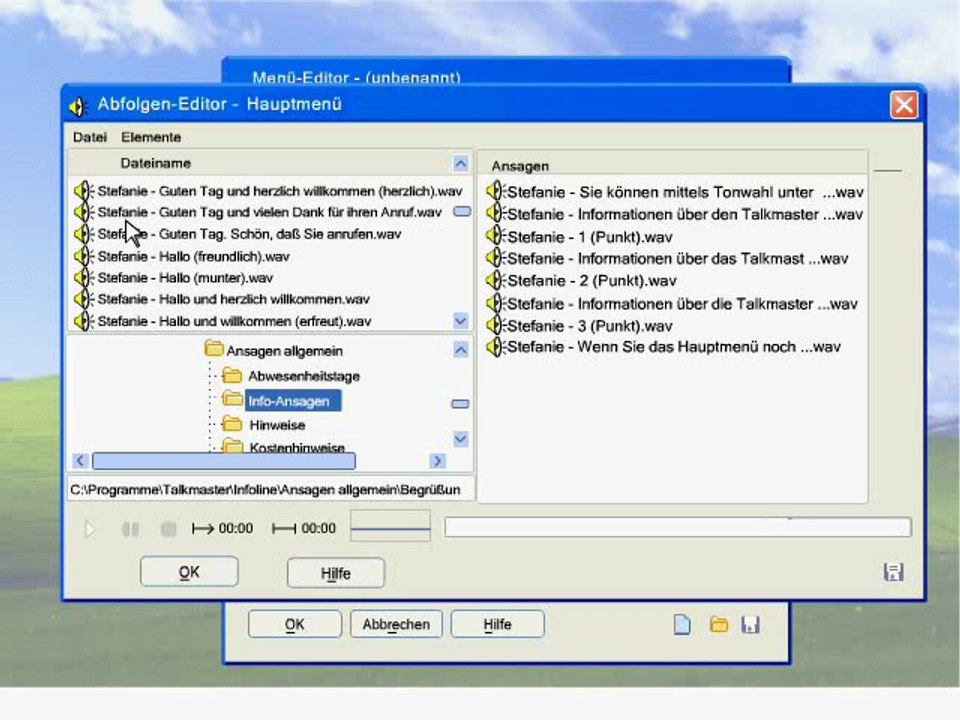The width and height of the screenshot is (960, 720).
Task: Click speaker icon for 'Hallo und herzlich willkommen.wav'
Action: coord(83,299)
